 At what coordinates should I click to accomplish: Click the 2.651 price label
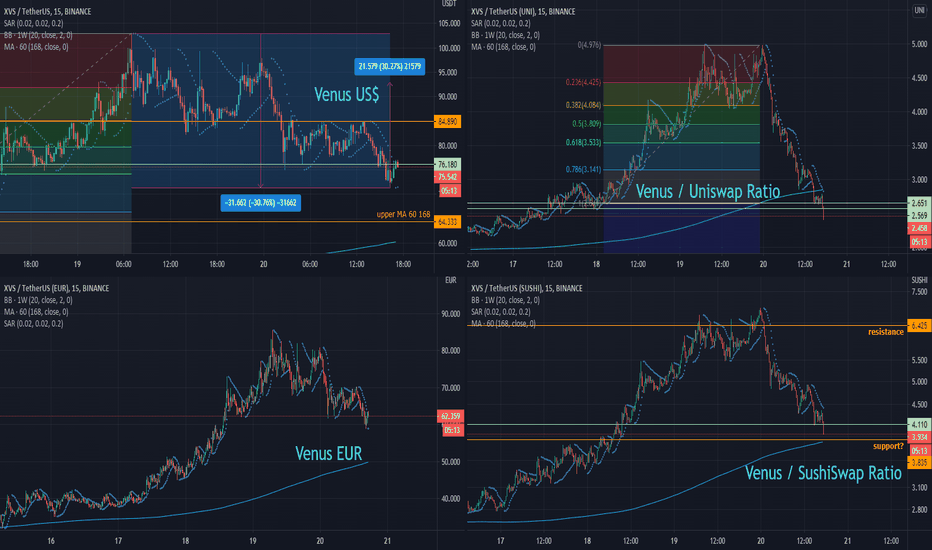pos(919,203)
